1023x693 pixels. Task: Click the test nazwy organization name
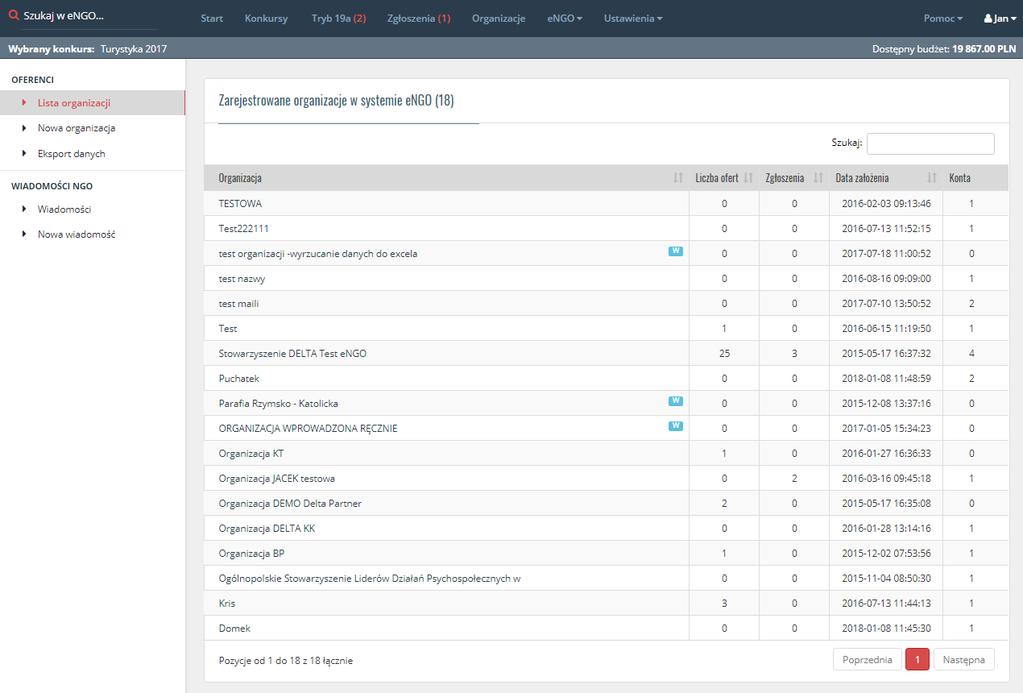click(241, 279)
